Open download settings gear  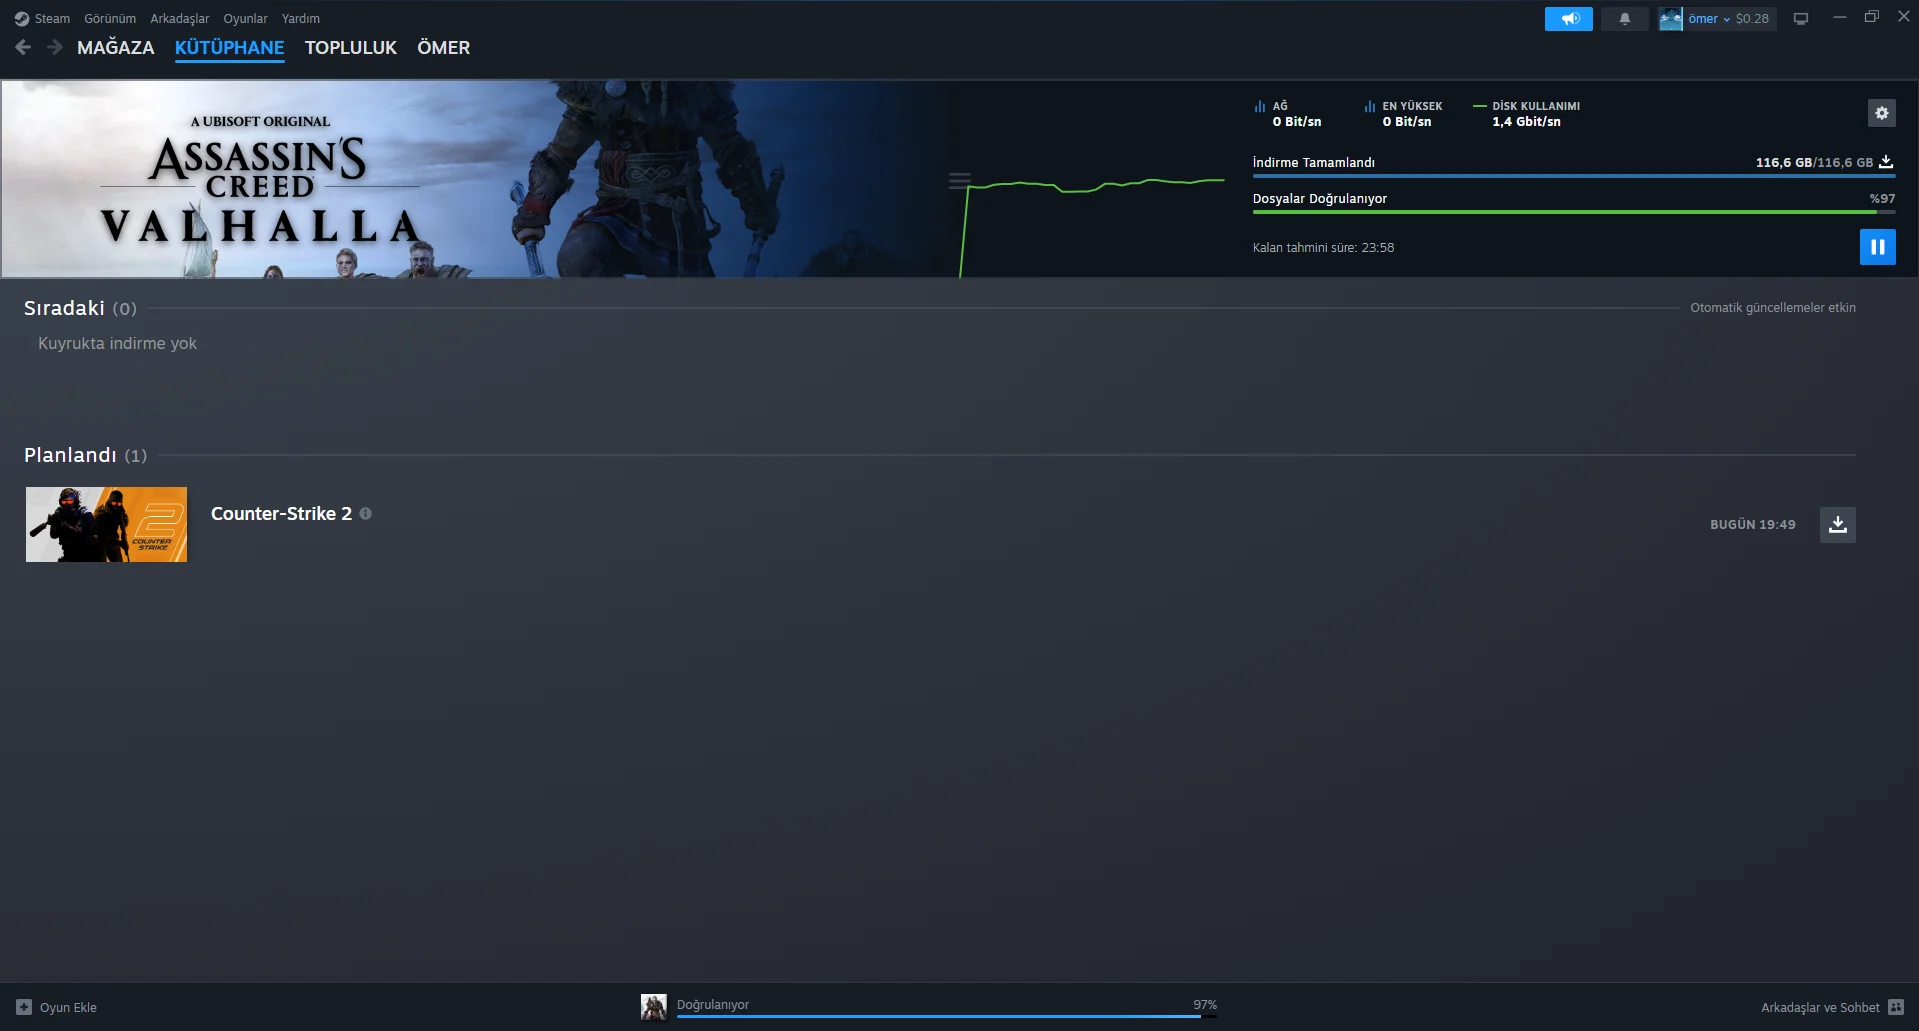click(1881, 113)
